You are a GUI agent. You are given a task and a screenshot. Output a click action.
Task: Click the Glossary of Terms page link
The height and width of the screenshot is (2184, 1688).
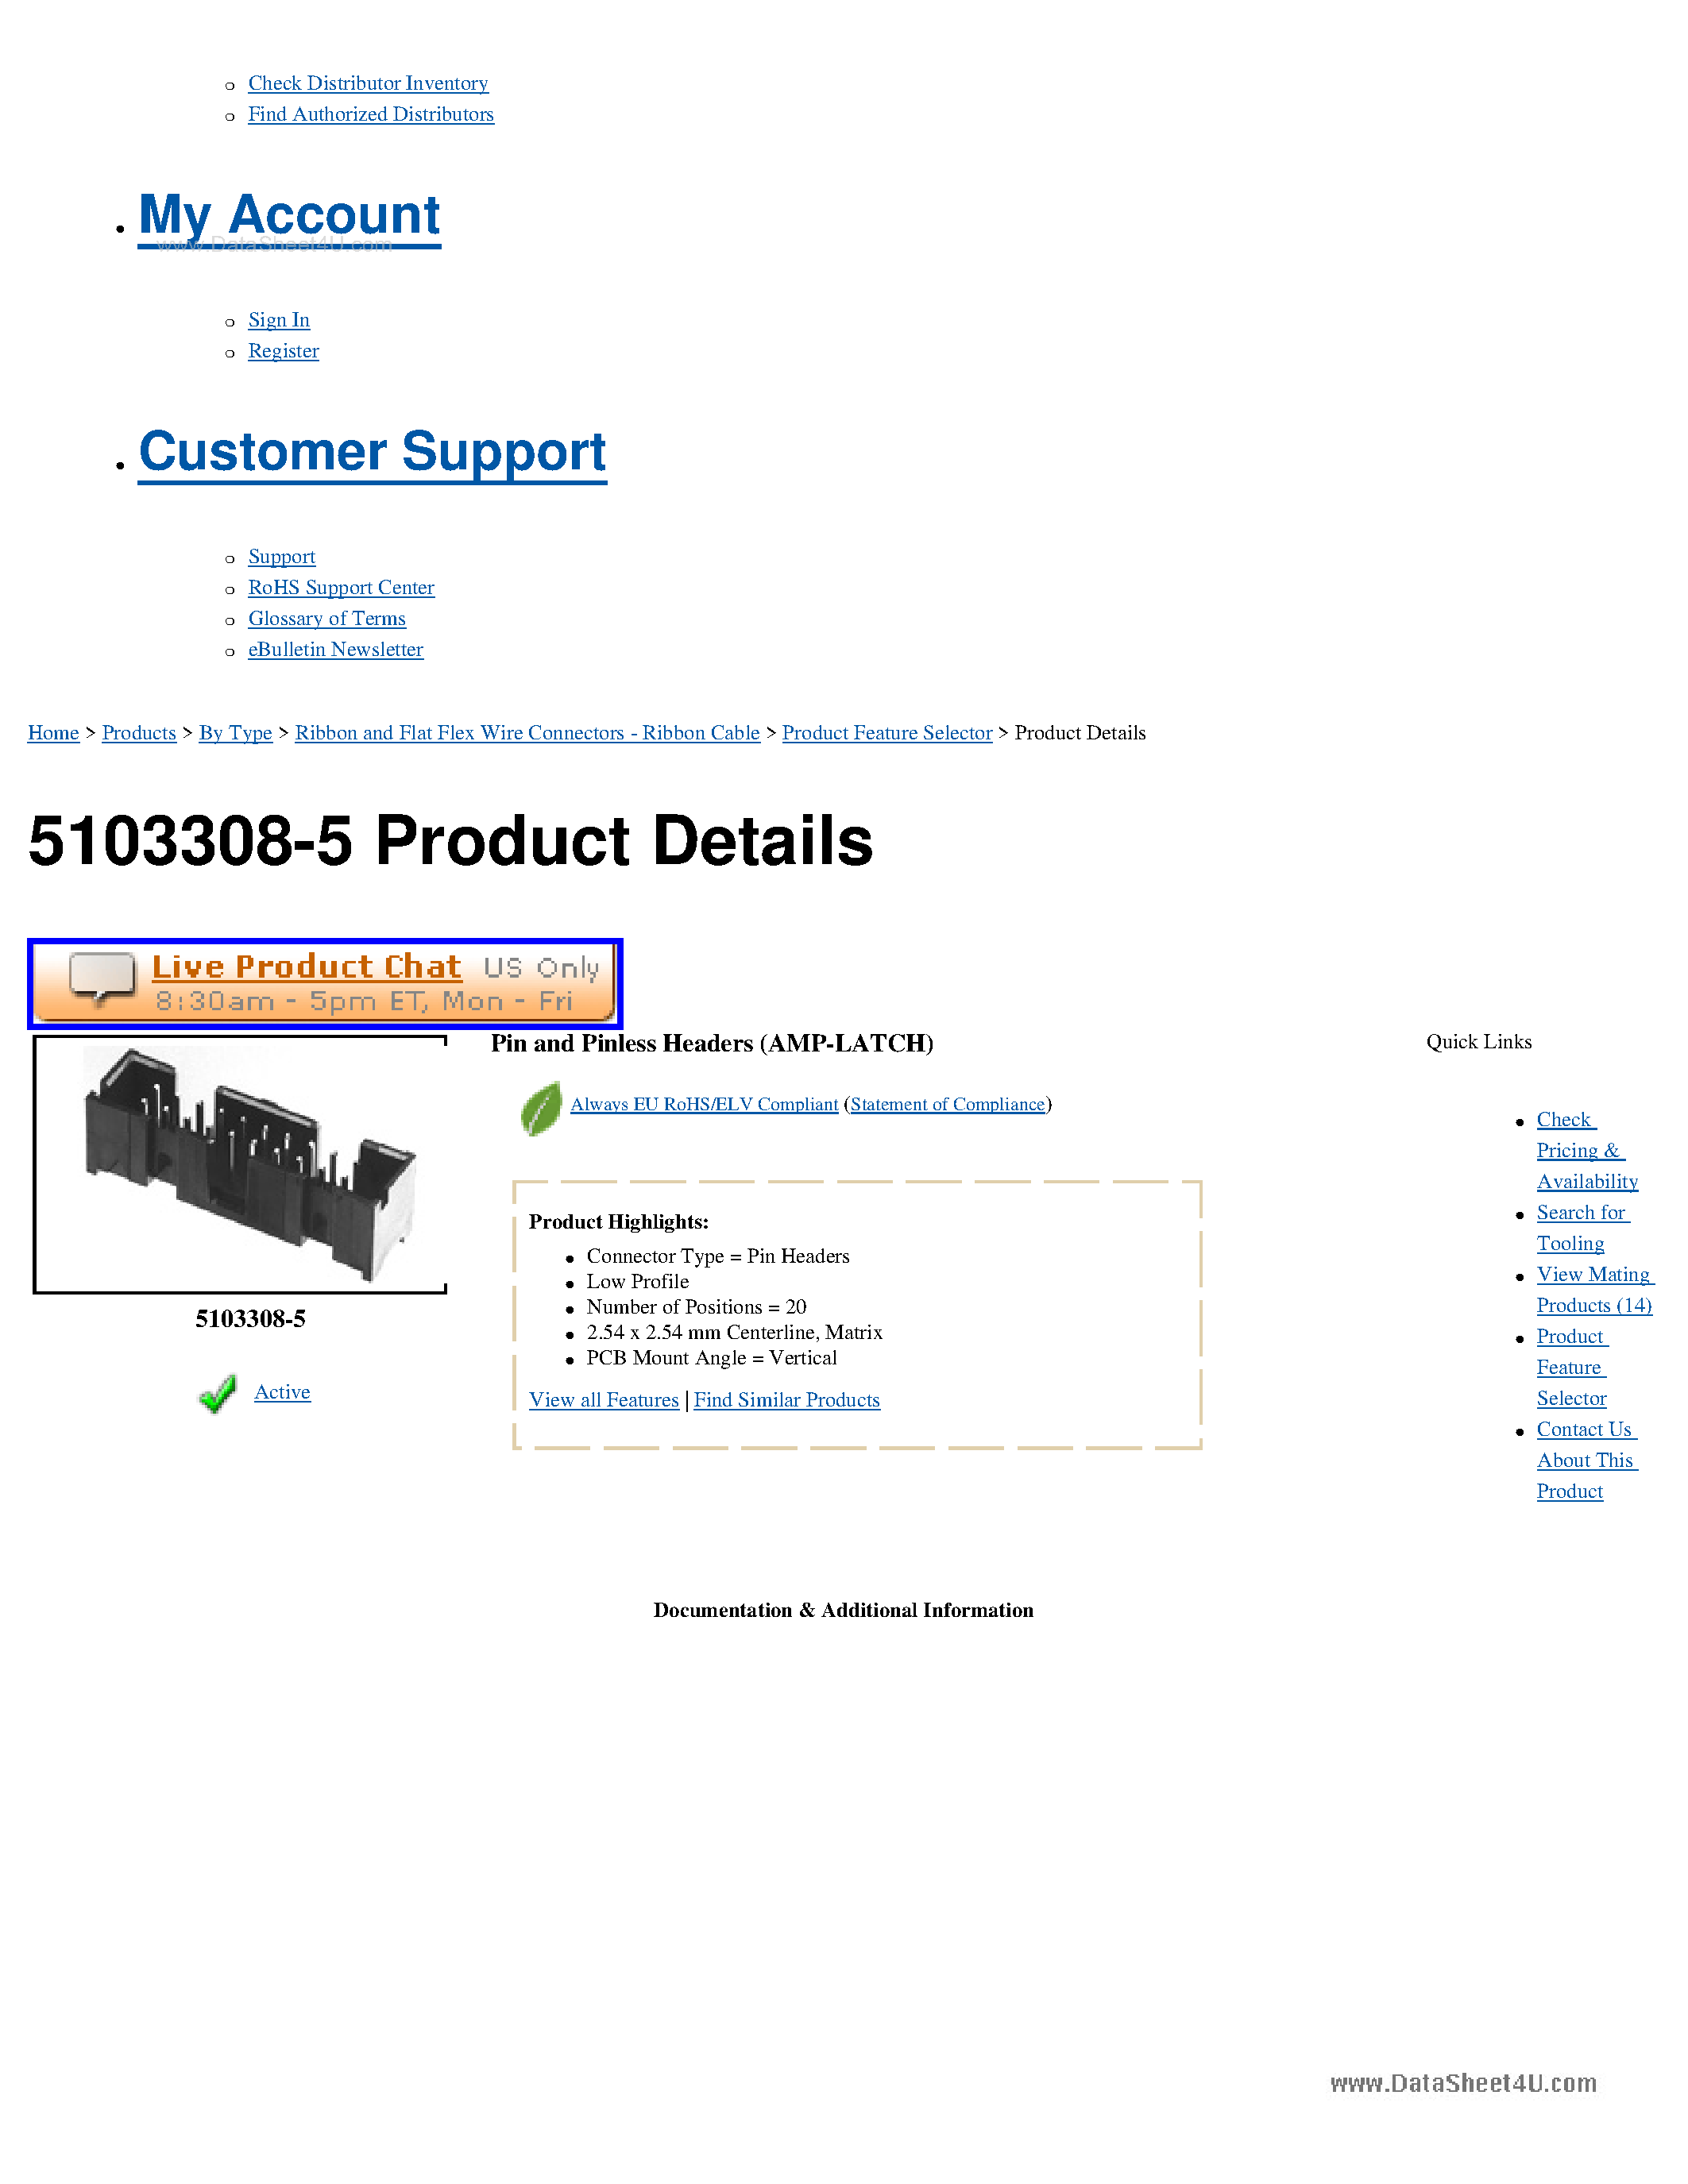pyautogui.click(x=326, y=615)
